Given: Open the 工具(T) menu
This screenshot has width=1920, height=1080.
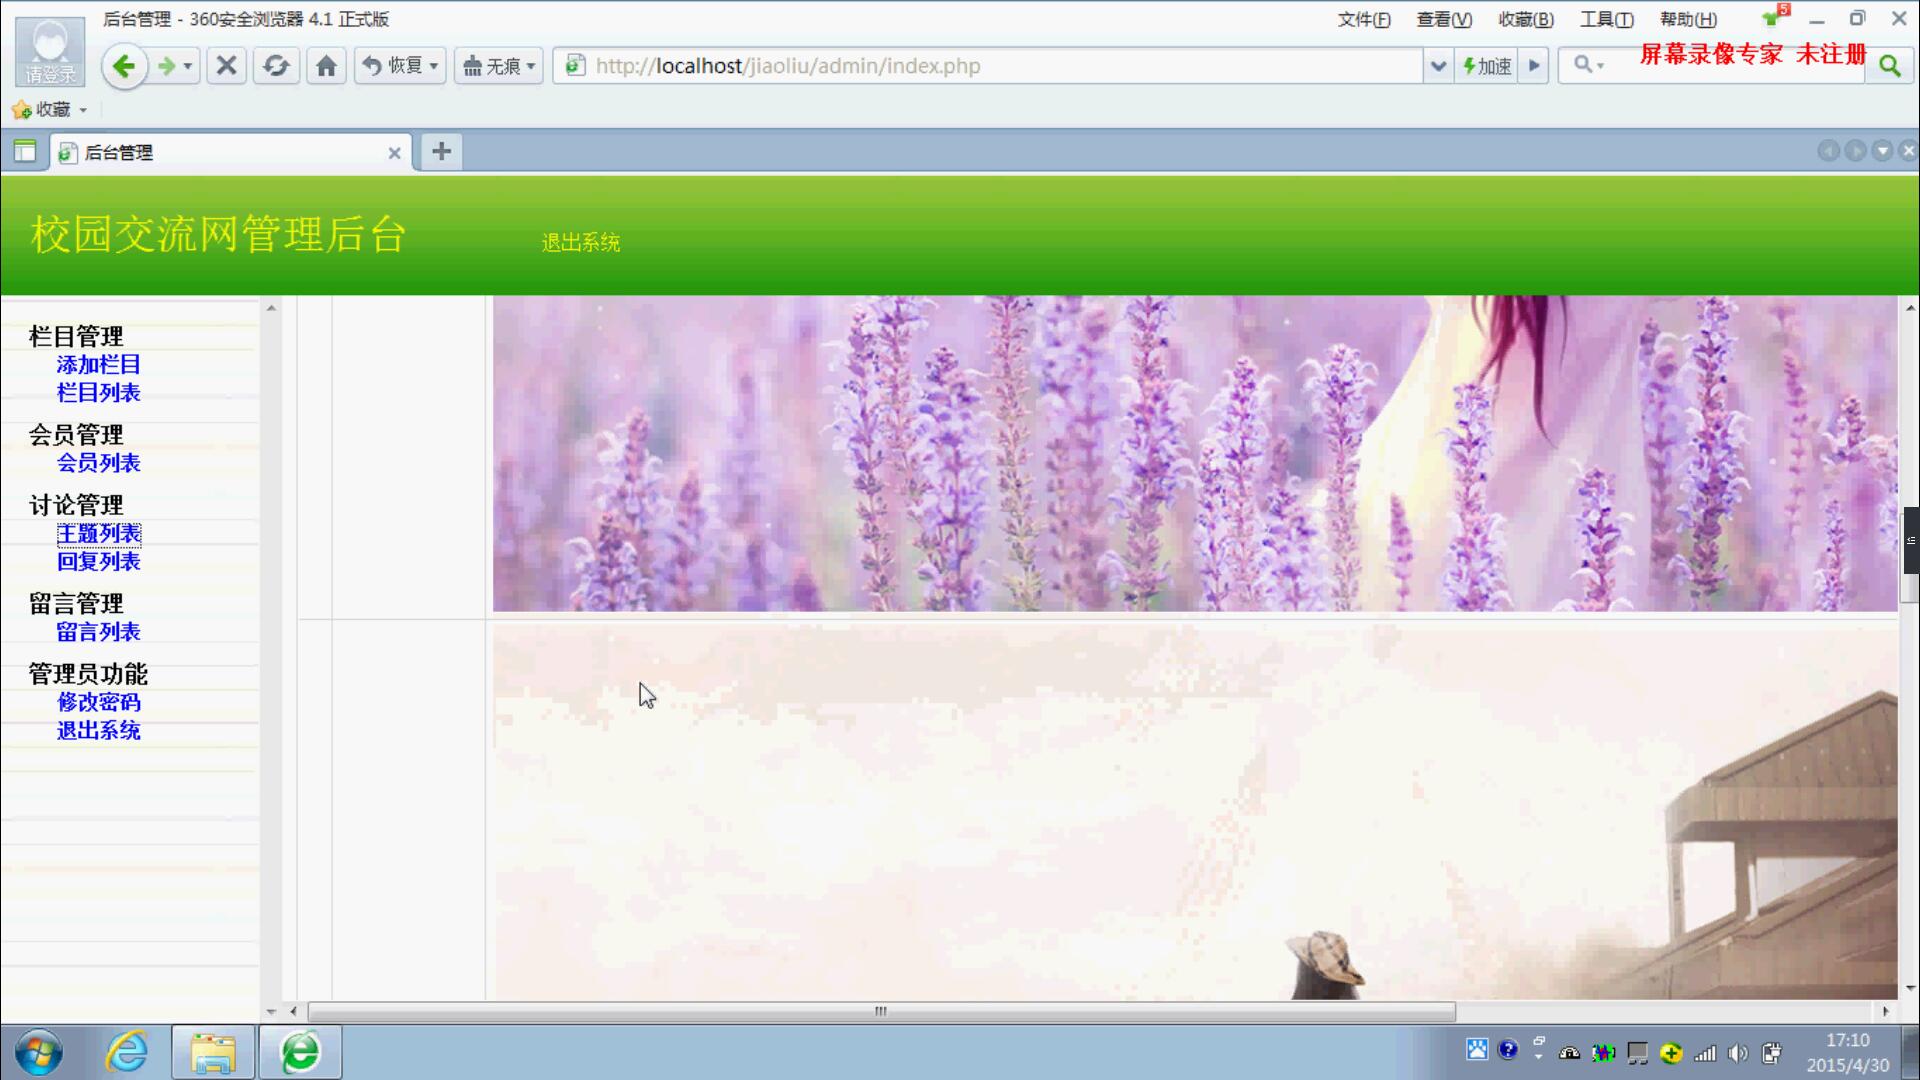Looking at the screenshot, I should [x=1607, y=19].
